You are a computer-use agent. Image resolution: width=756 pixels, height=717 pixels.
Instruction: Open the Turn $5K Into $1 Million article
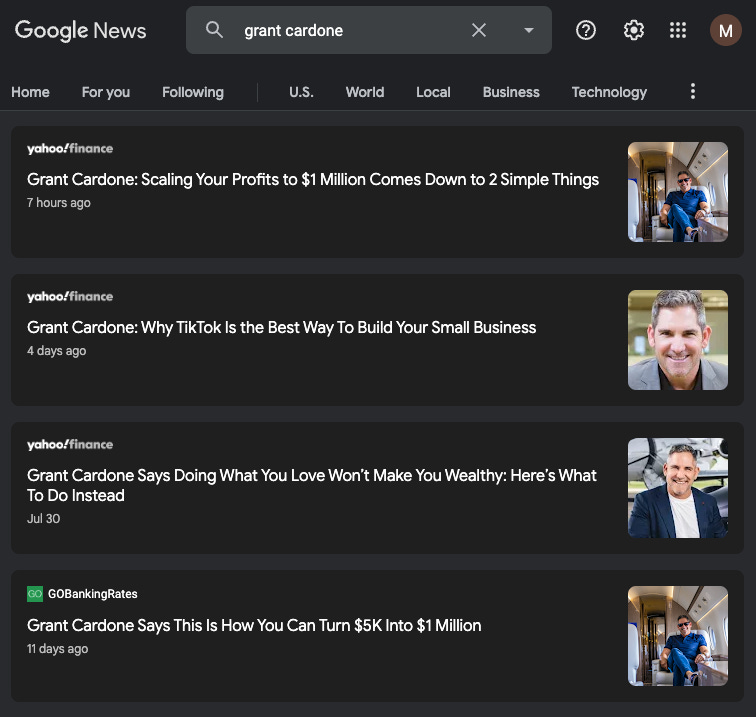pos(254,625)
